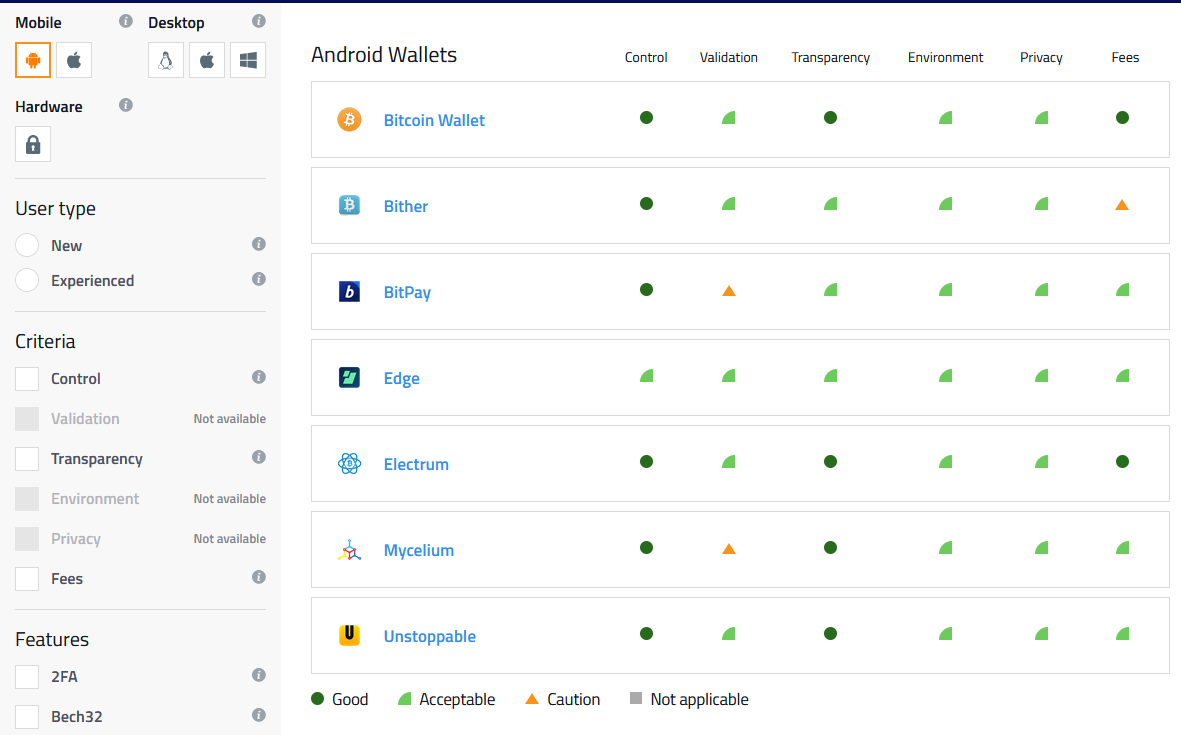
Task: Open the Mycelium wallet link
Action: (x=419, y=550)
